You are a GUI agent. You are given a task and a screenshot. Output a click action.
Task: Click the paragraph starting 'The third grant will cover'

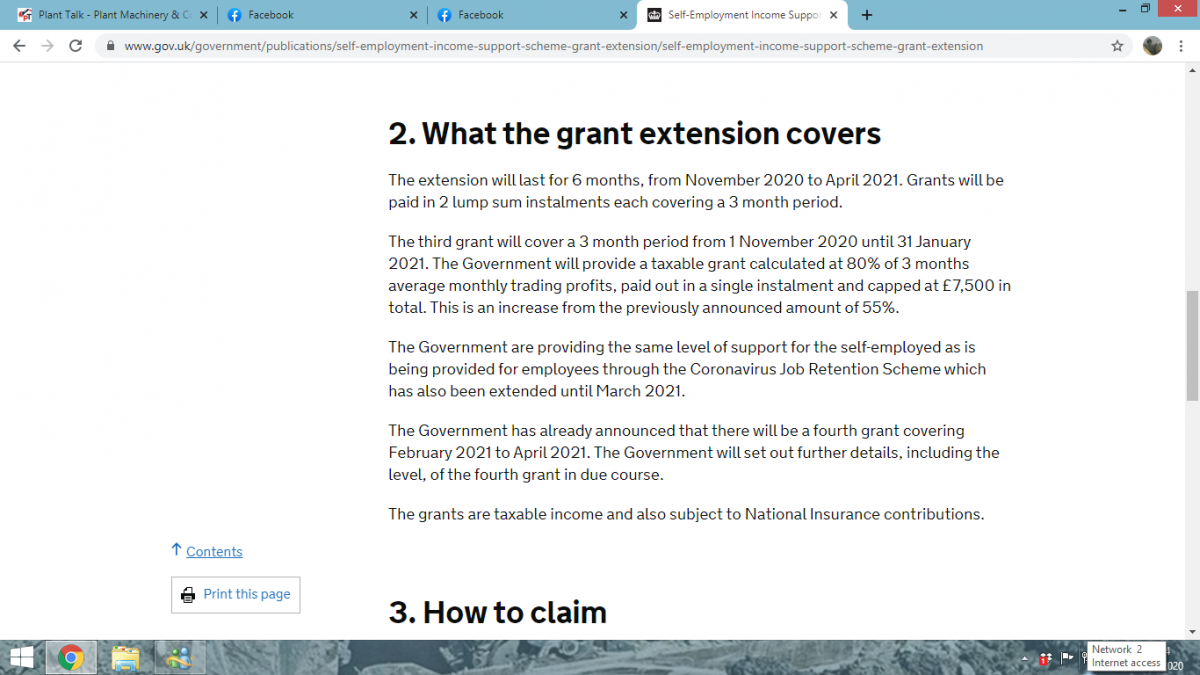click(700, 274)
